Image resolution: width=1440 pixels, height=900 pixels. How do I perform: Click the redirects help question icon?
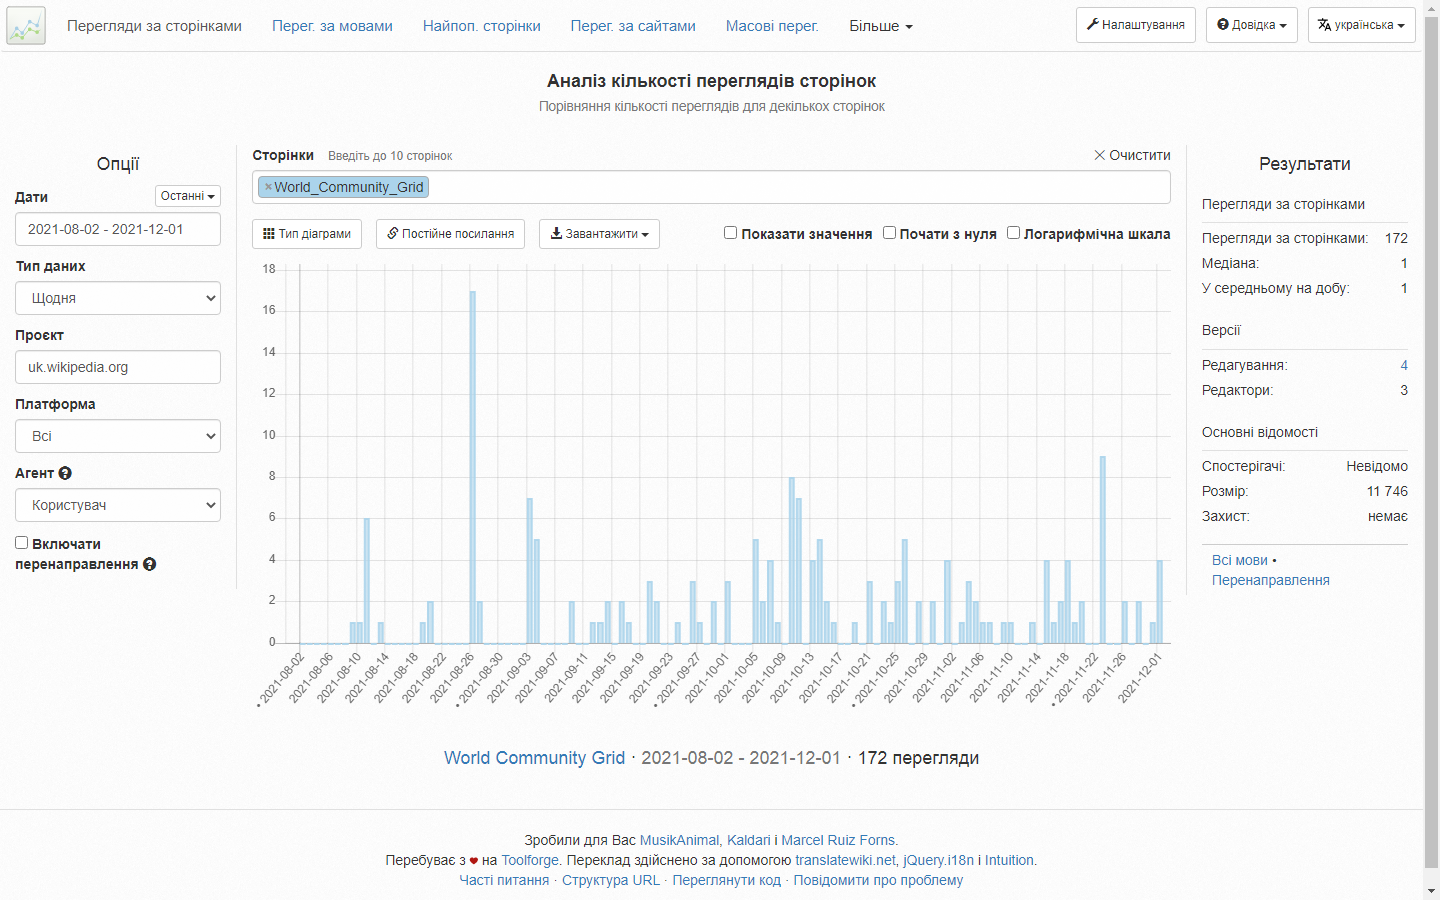[x=149, y=564]
